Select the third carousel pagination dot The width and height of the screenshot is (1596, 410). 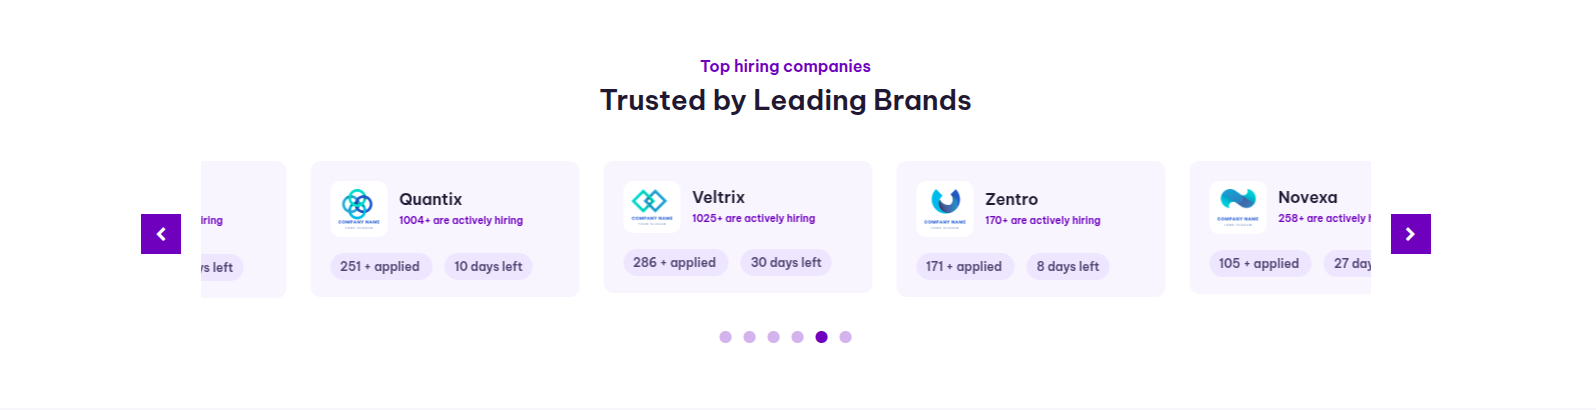click(x=774, y=337)
